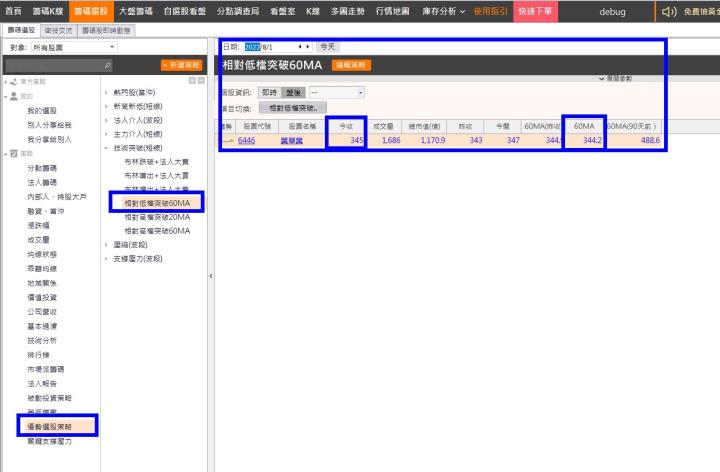This screenshot has width=720, height=472.
Task: Click the speaker announcement icon in top bar
Action: [669, 11]
